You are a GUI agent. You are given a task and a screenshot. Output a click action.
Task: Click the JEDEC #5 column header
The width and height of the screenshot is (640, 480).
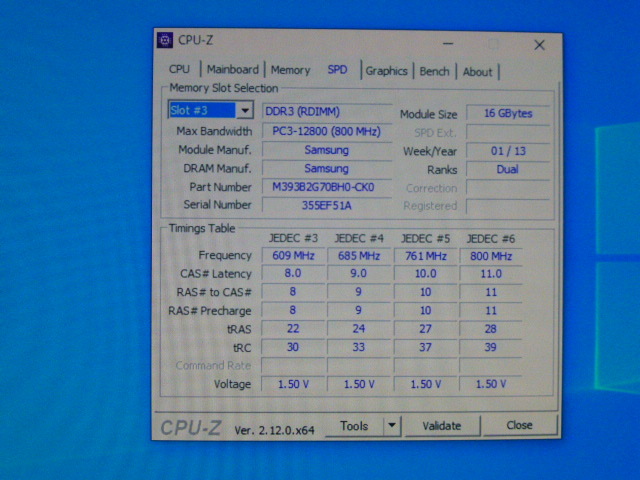pos(425,239)
